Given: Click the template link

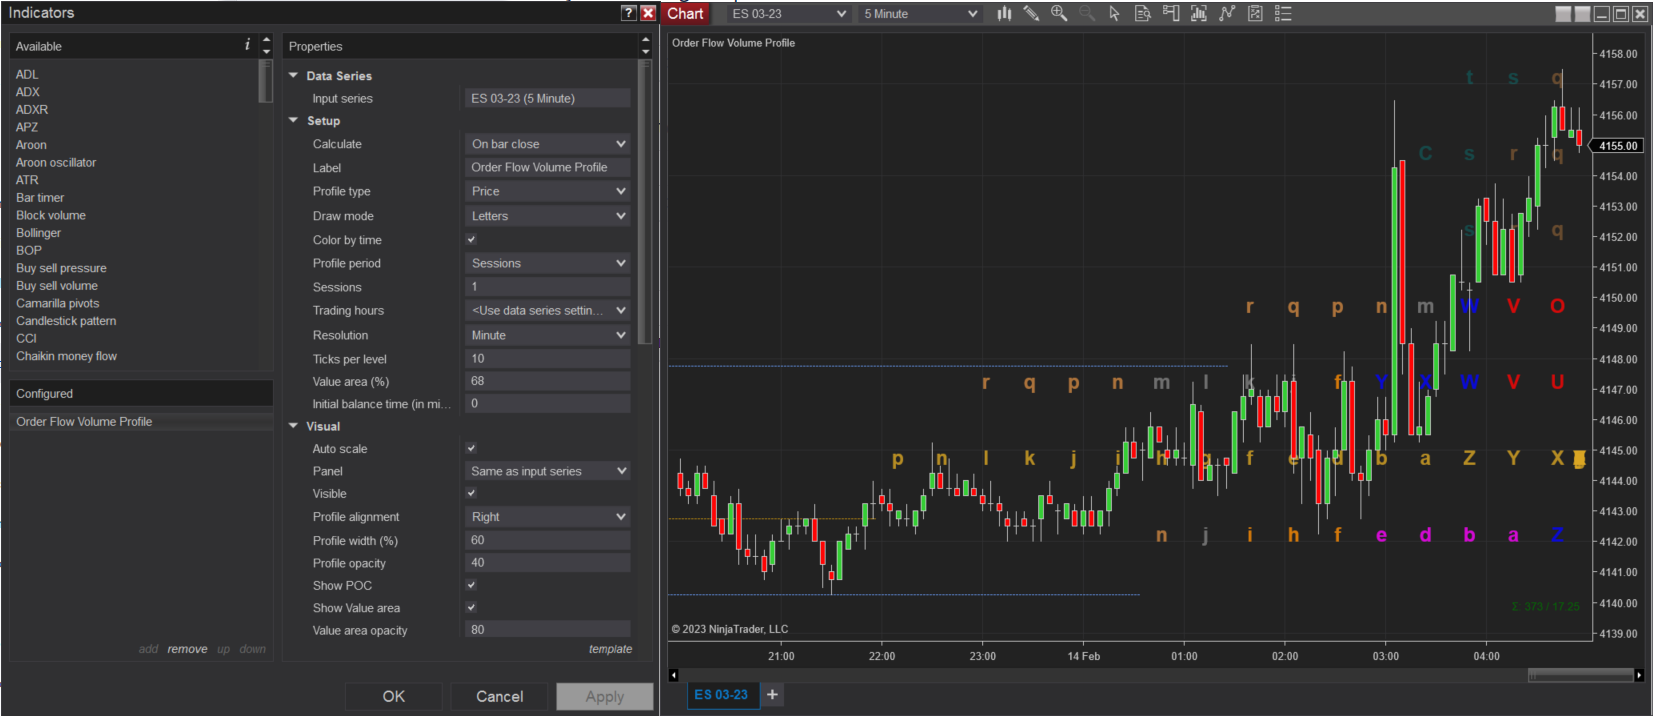Looking at the screenshot, I should click(x=610, y=649).
